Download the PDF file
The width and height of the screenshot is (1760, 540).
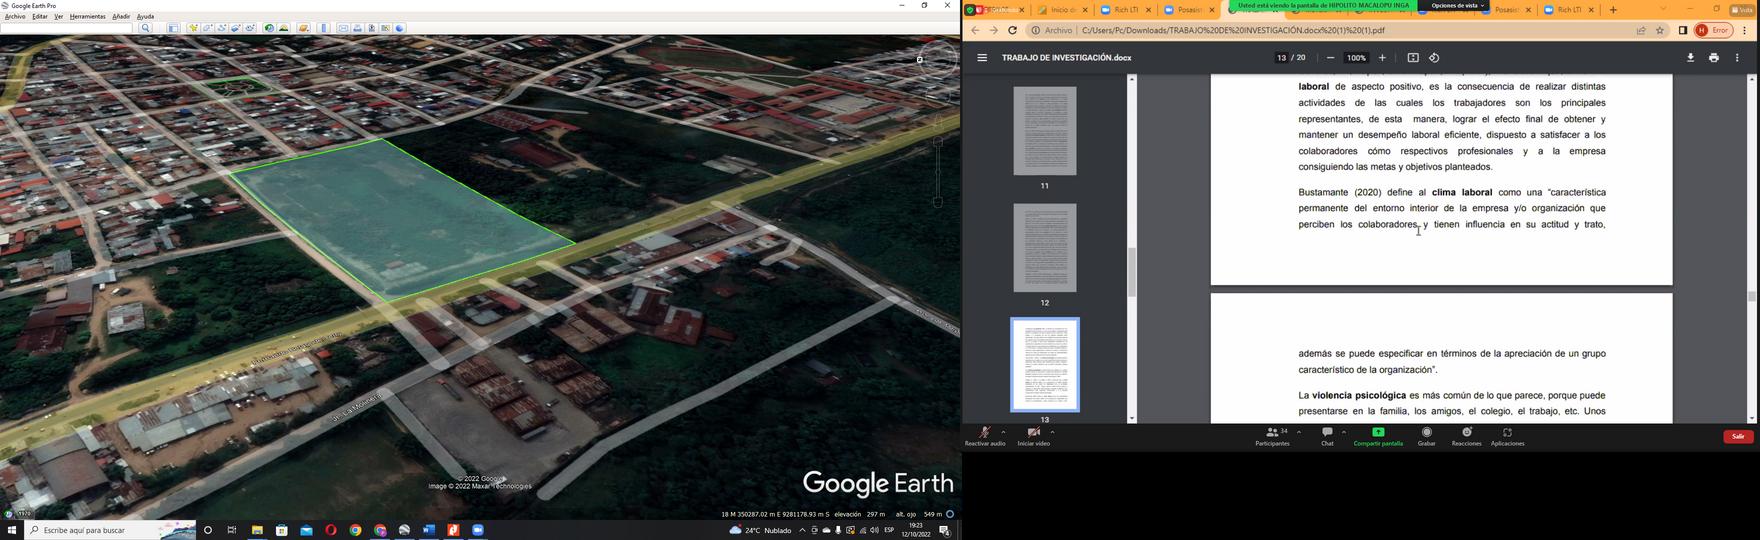[1690, 58]
